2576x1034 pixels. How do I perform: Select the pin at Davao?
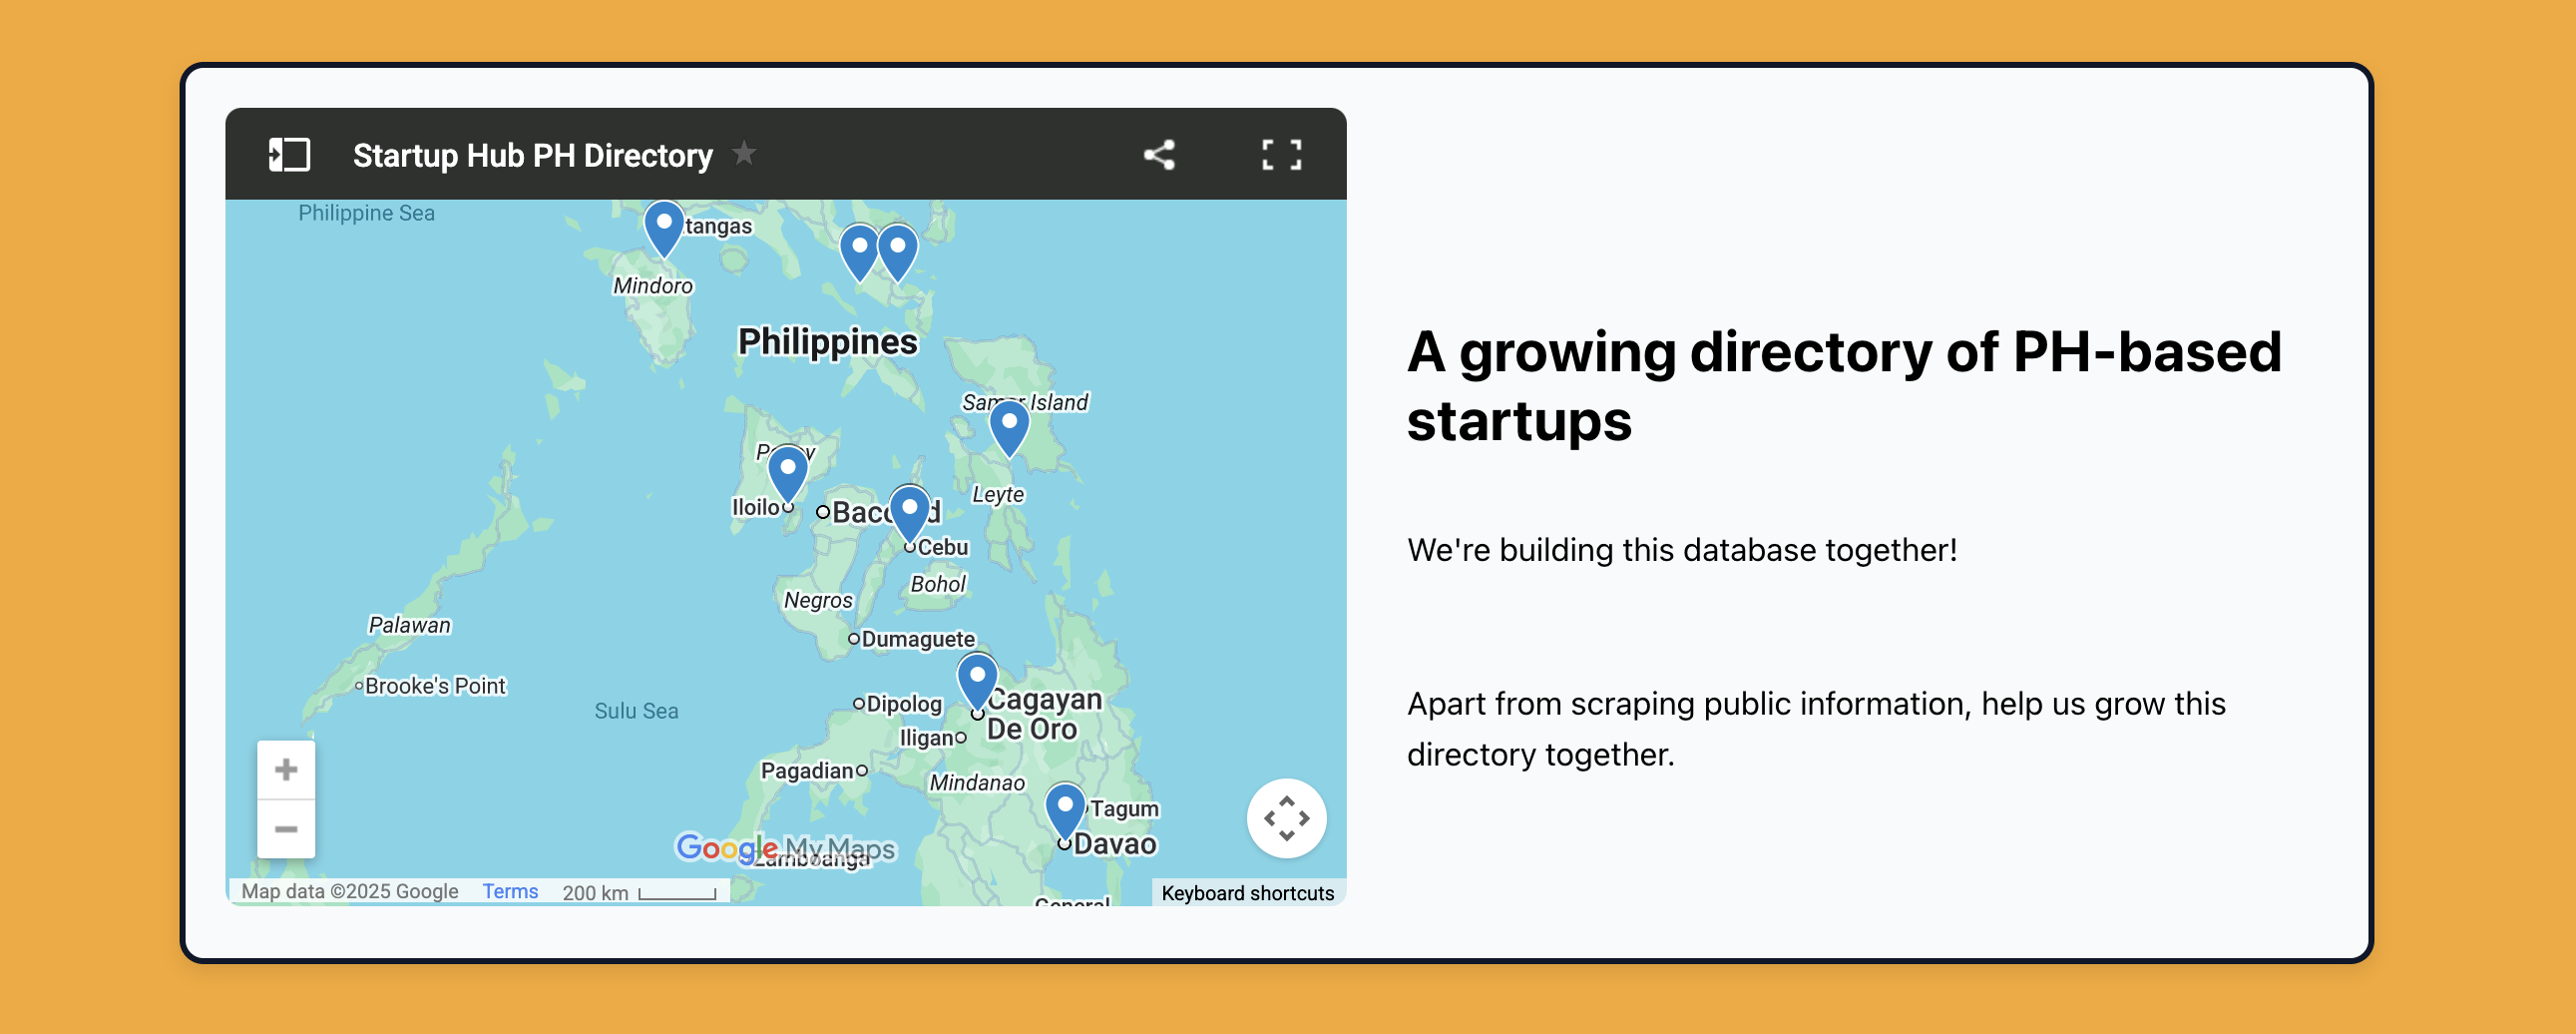1065,812
